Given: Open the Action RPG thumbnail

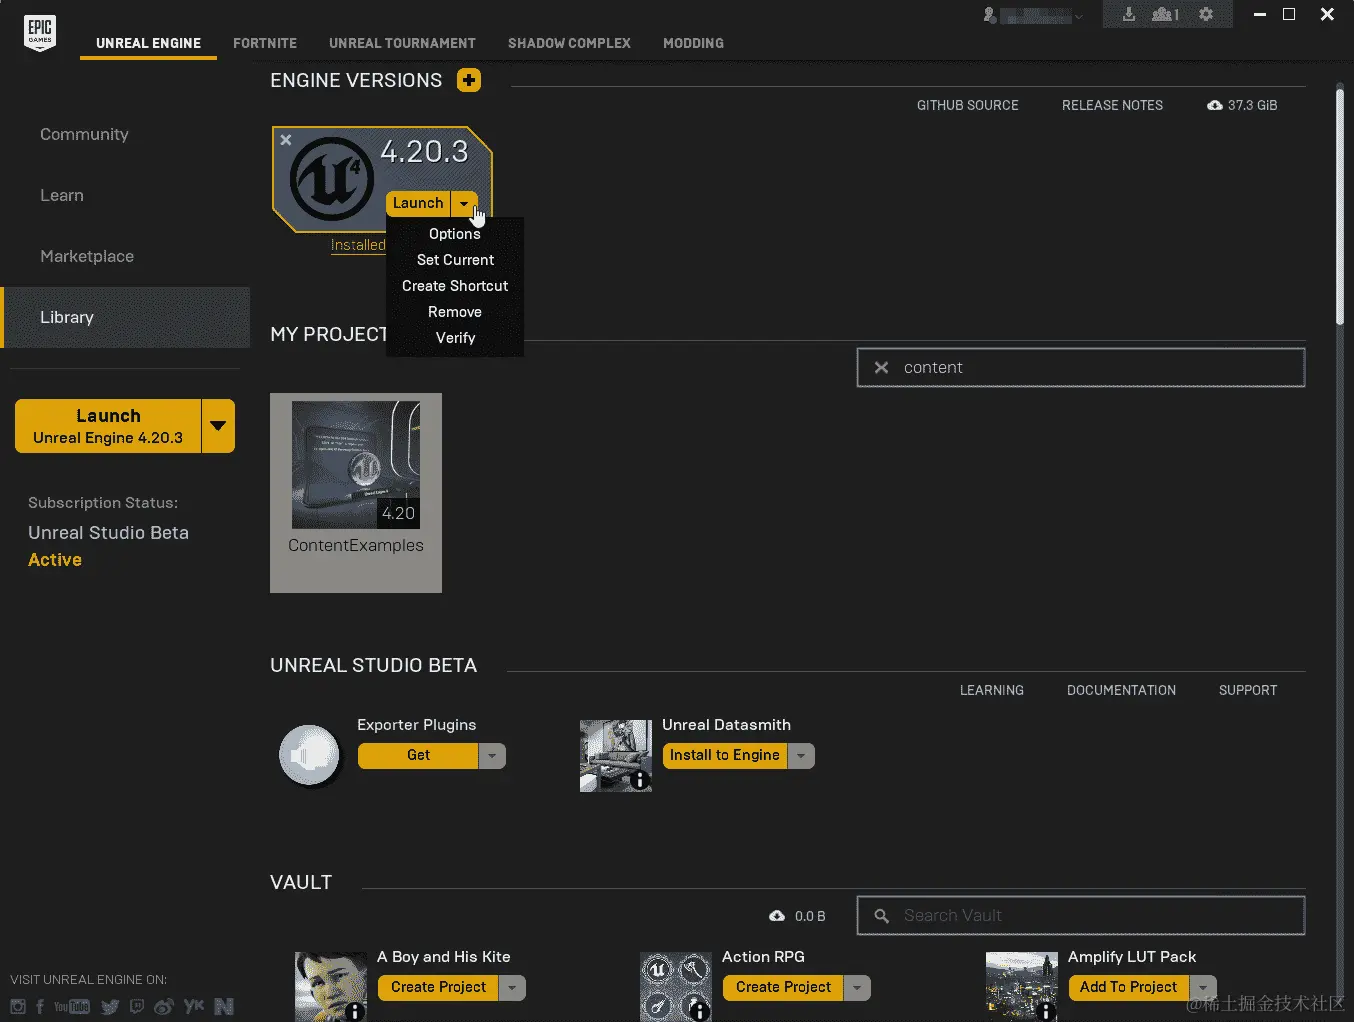Looking at the screenshot, I should tap(676, 987).
